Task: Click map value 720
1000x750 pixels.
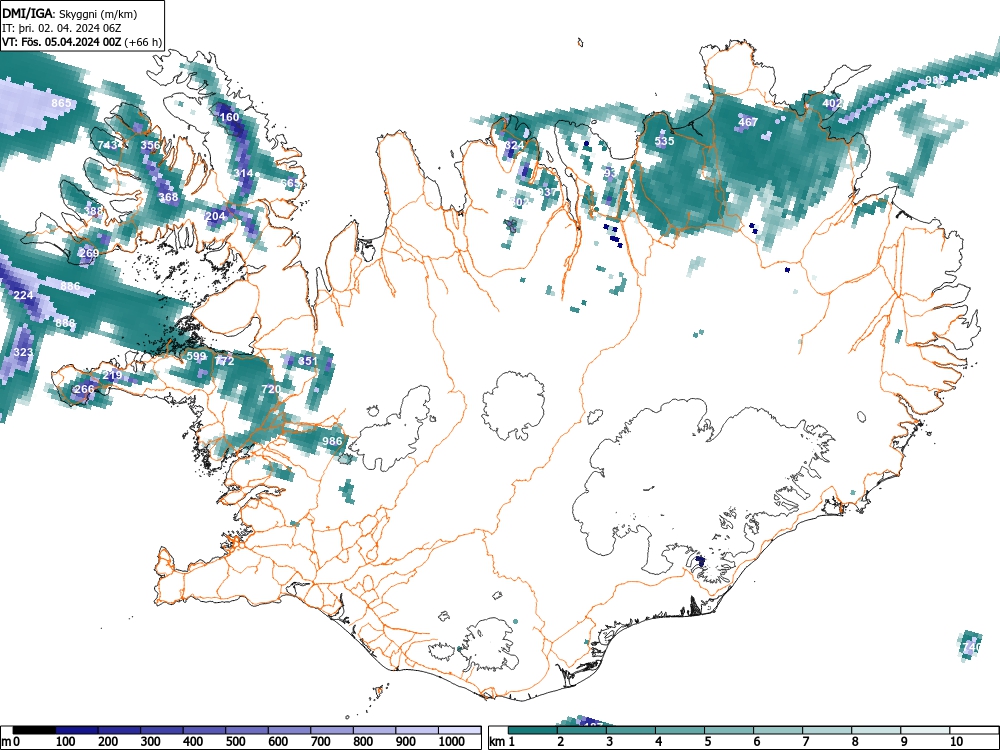Action: [271, 389]
